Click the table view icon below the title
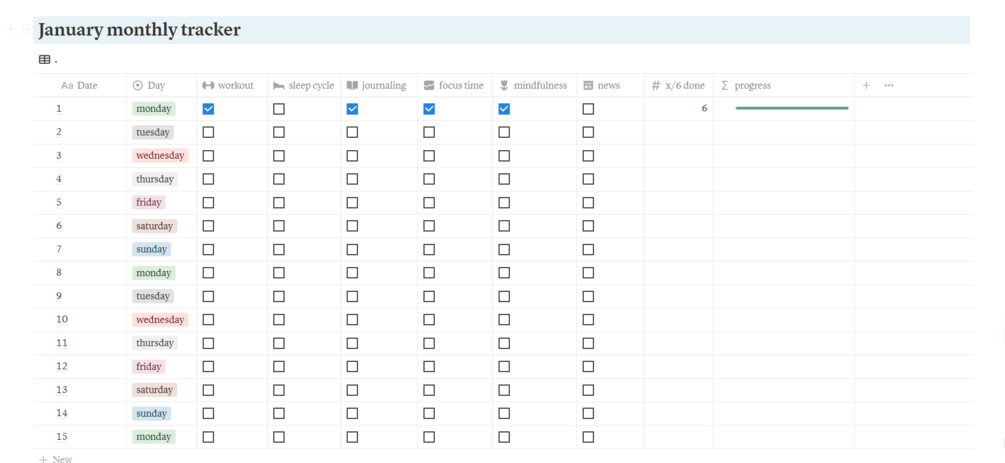This screenshot has height=463, width=1005. 44,60
